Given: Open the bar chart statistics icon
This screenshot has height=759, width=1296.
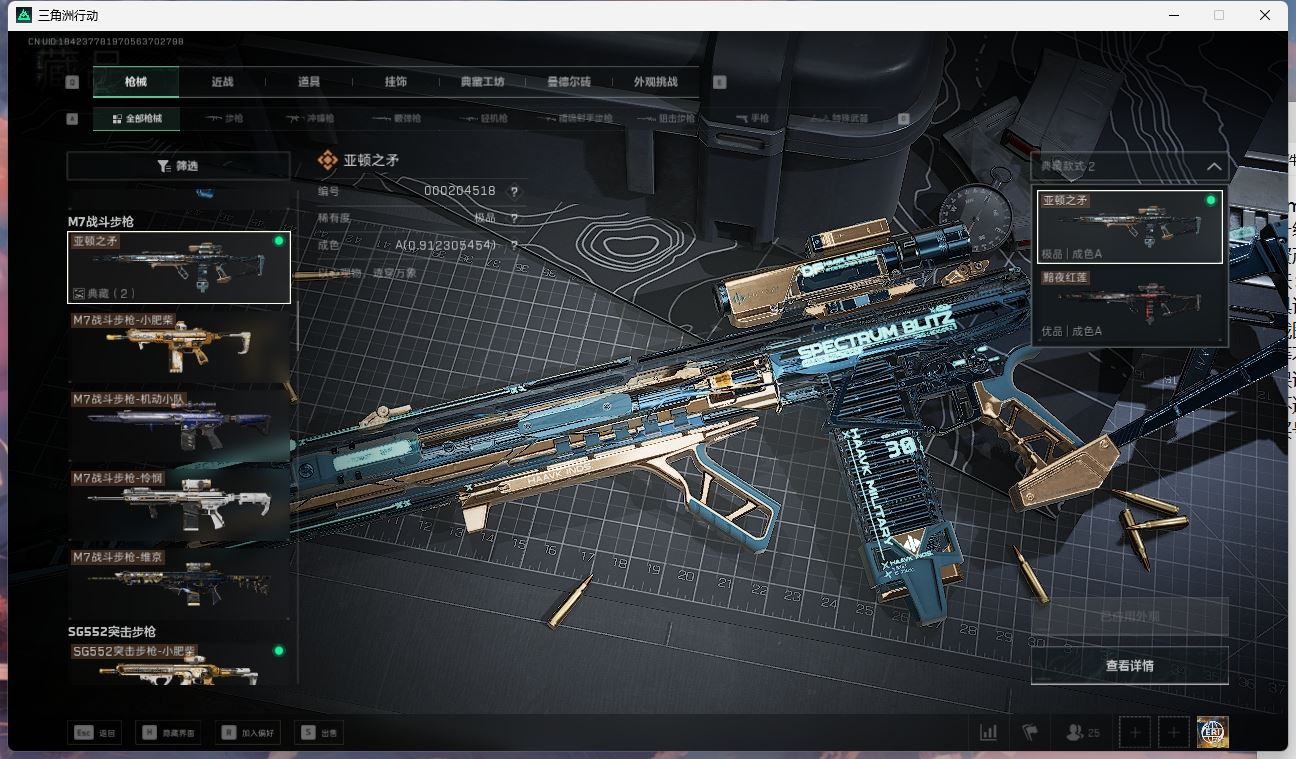Looking at the screenshot, I should pos(988,733).
